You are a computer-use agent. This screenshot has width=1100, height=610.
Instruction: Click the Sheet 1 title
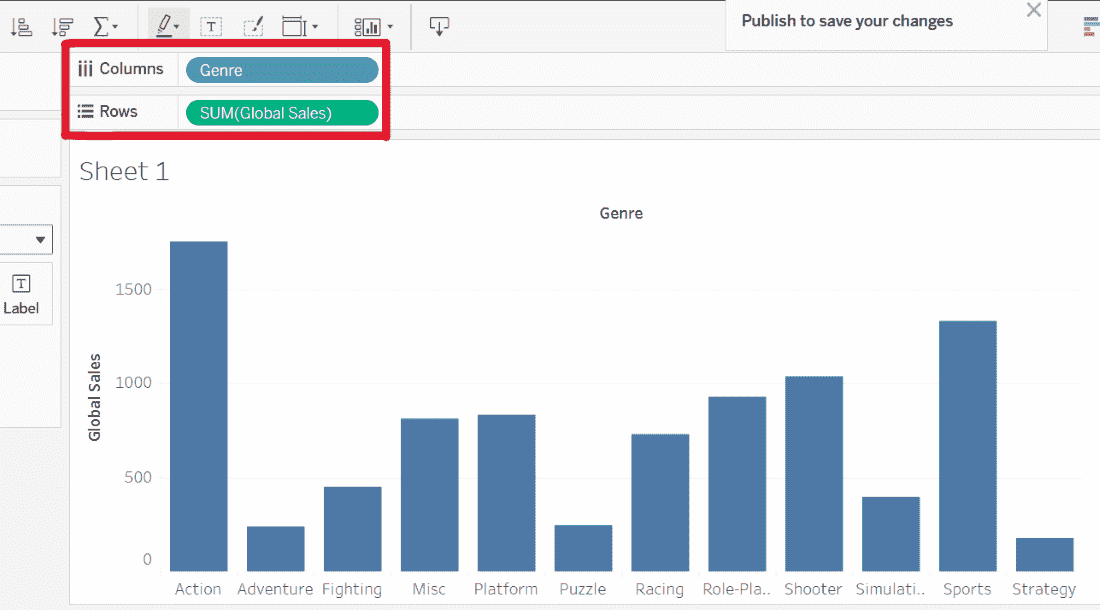tap(124, 171)
